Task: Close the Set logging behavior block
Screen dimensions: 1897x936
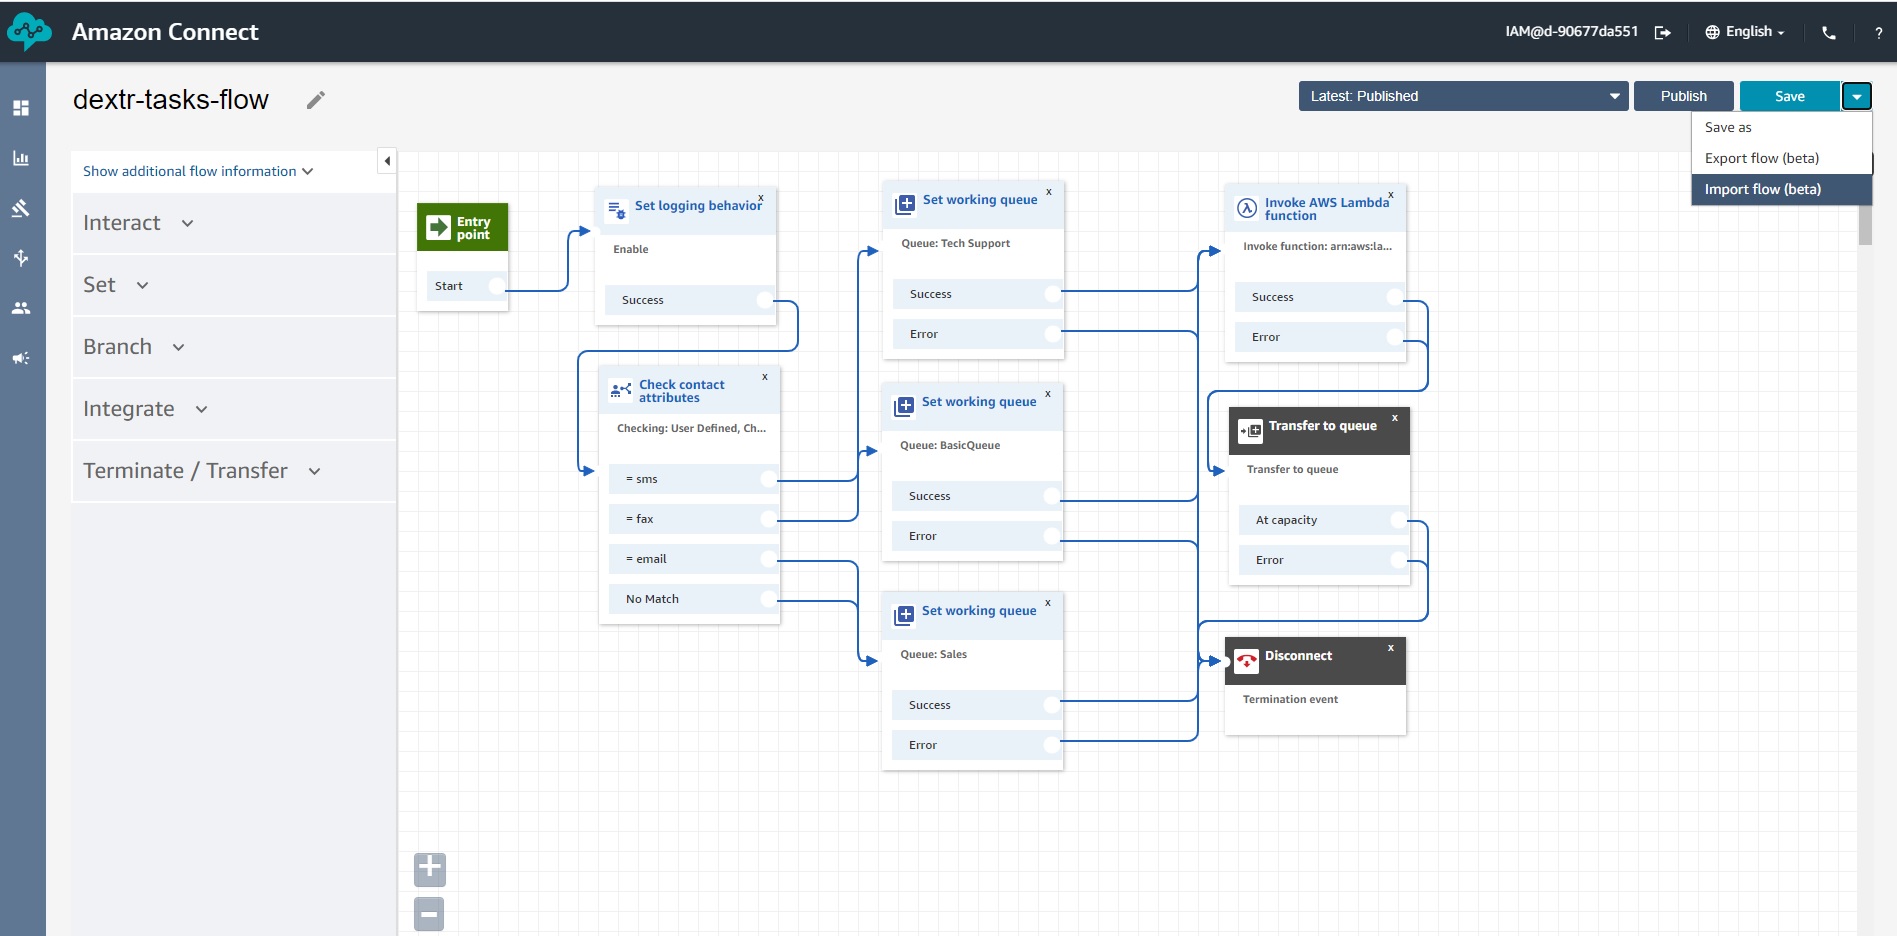Action: click(761, 197)
